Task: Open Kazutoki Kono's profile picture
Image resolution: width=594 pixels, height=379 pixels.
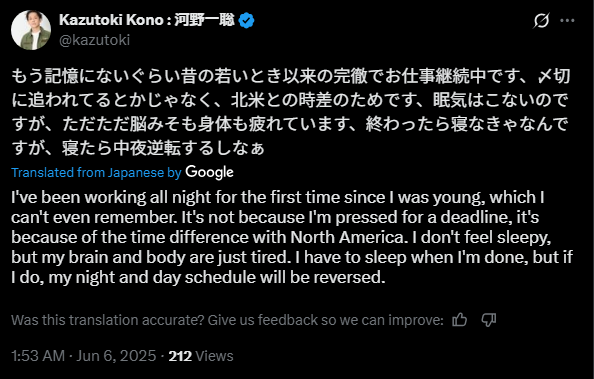Action: pos(31,30)
